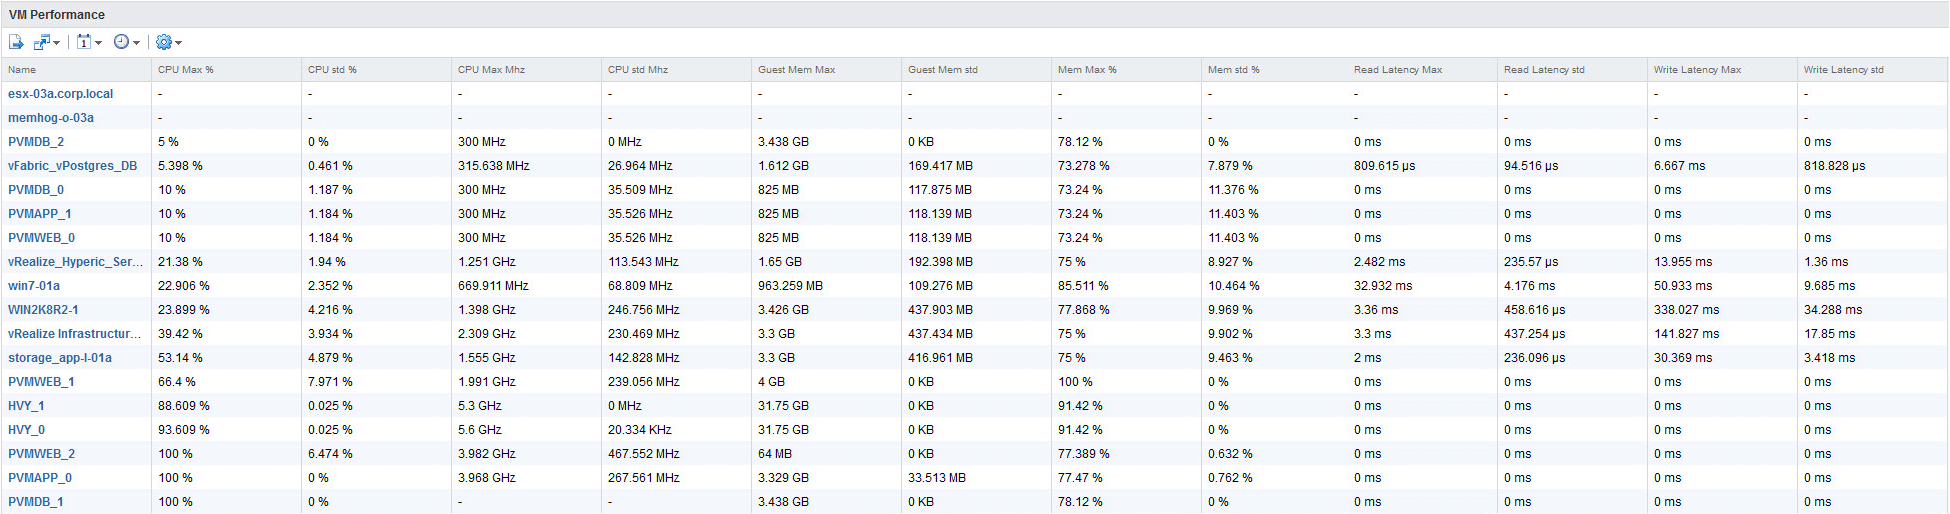Open the esx-03a.corp.local link

(x=60, y=94)
